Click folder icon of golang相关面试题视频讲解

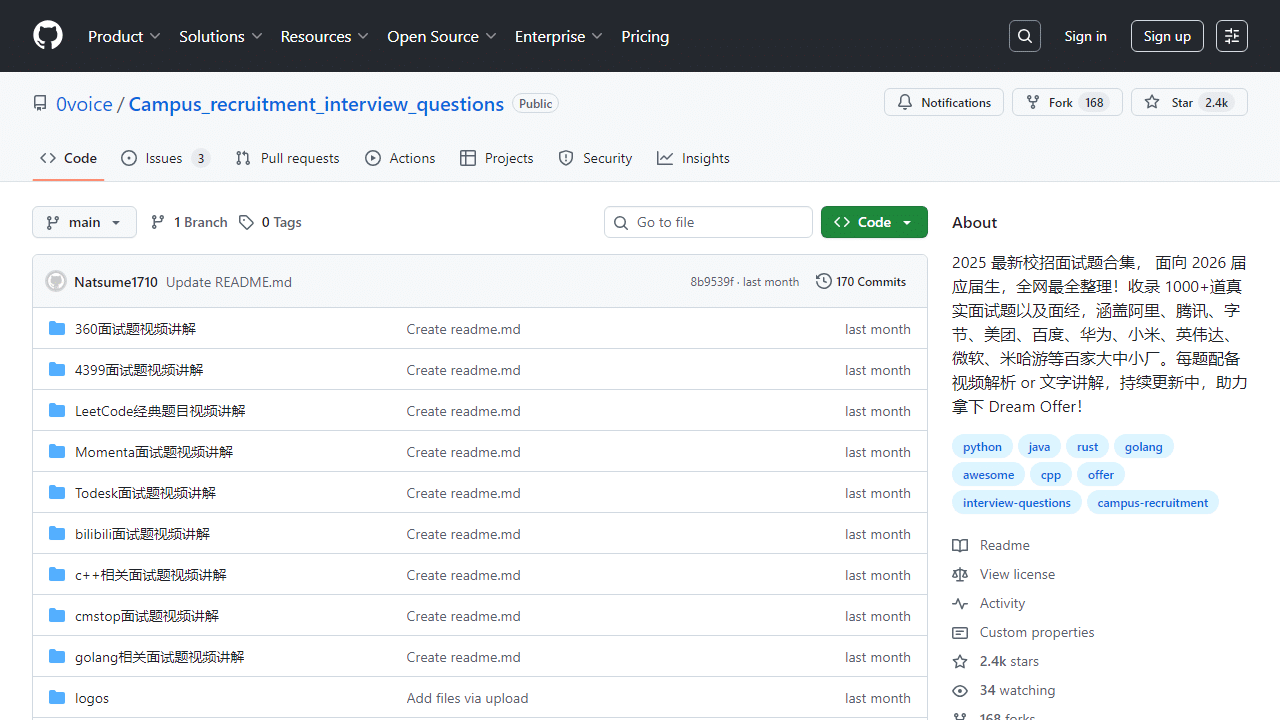click(57, 657)
